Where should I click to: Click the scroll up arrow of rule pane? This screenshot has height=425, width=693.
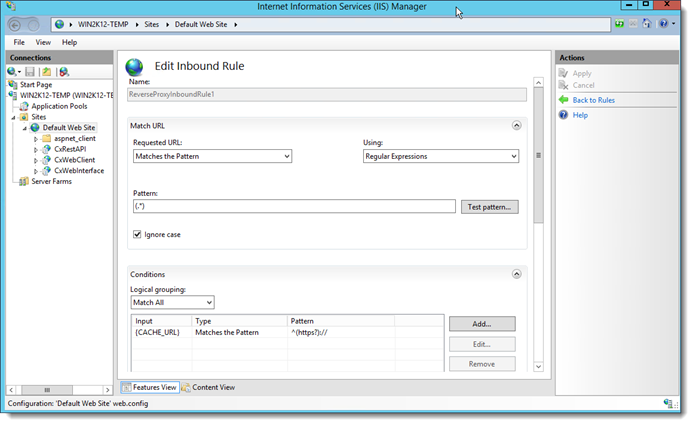point(538,83)
